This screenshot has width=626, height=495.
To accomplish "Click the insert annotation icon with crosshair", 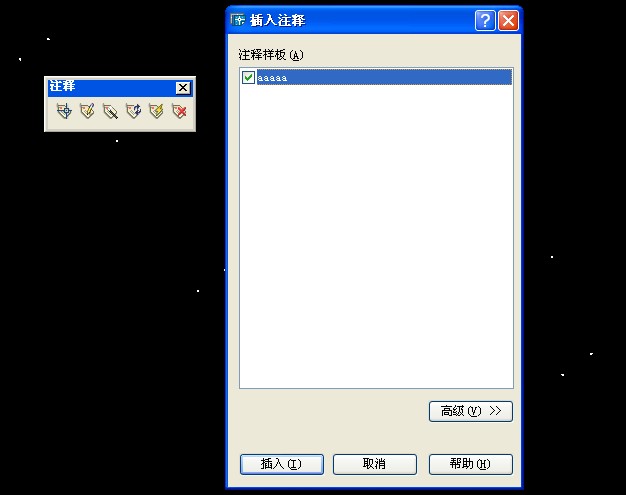I will point(64,111).
